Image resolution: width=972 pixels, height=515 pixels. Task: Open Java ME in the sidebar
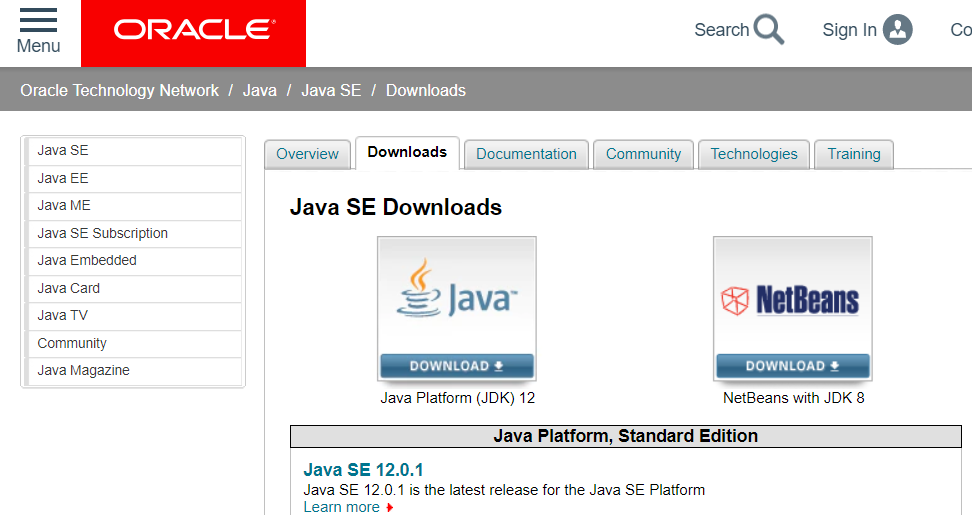[133, 206]
